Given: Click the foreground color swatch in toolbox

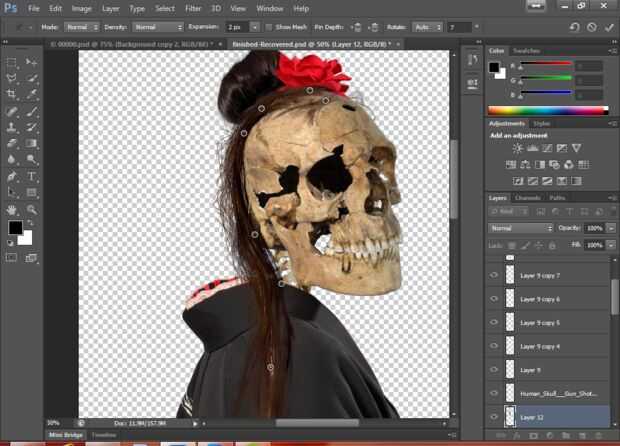Looking at the screenshot, I should point(15,227).
